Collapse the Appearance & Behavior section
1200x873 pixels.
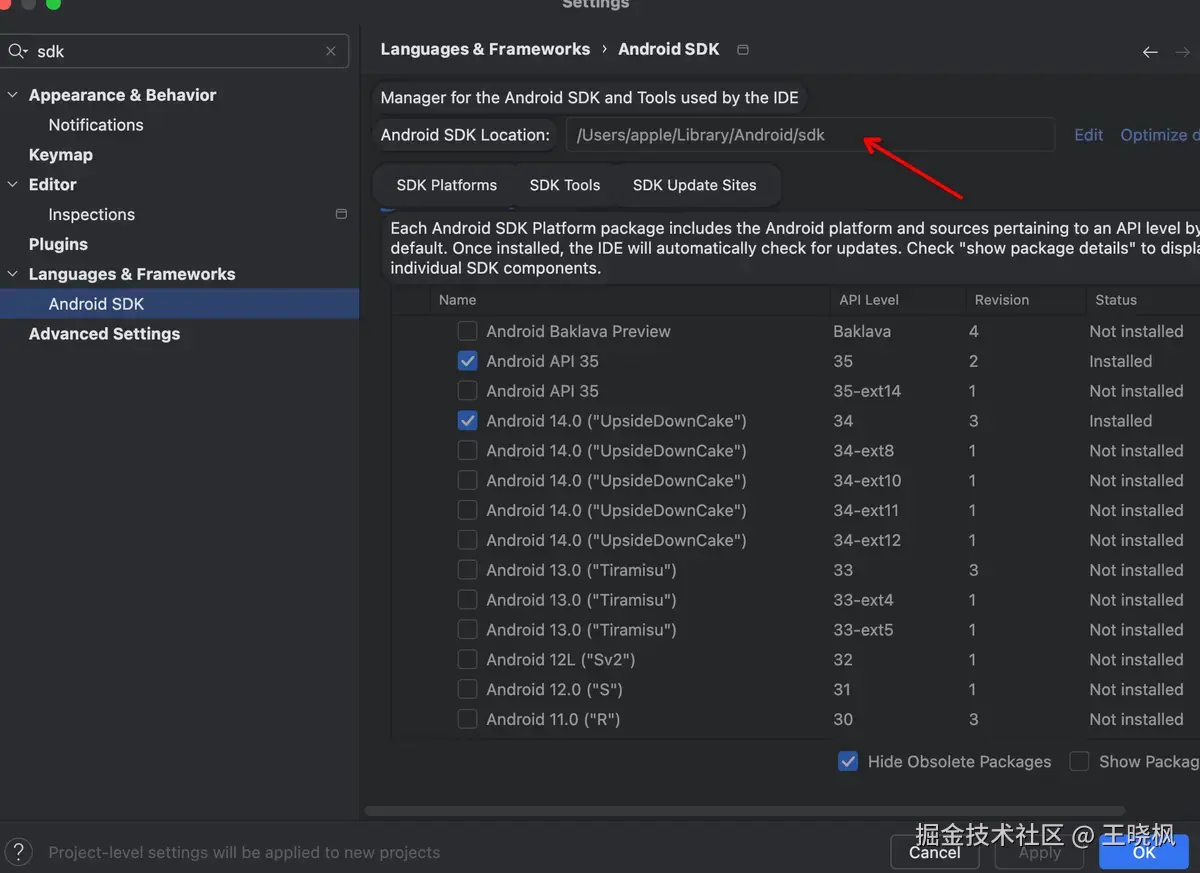tap(13, 95)
